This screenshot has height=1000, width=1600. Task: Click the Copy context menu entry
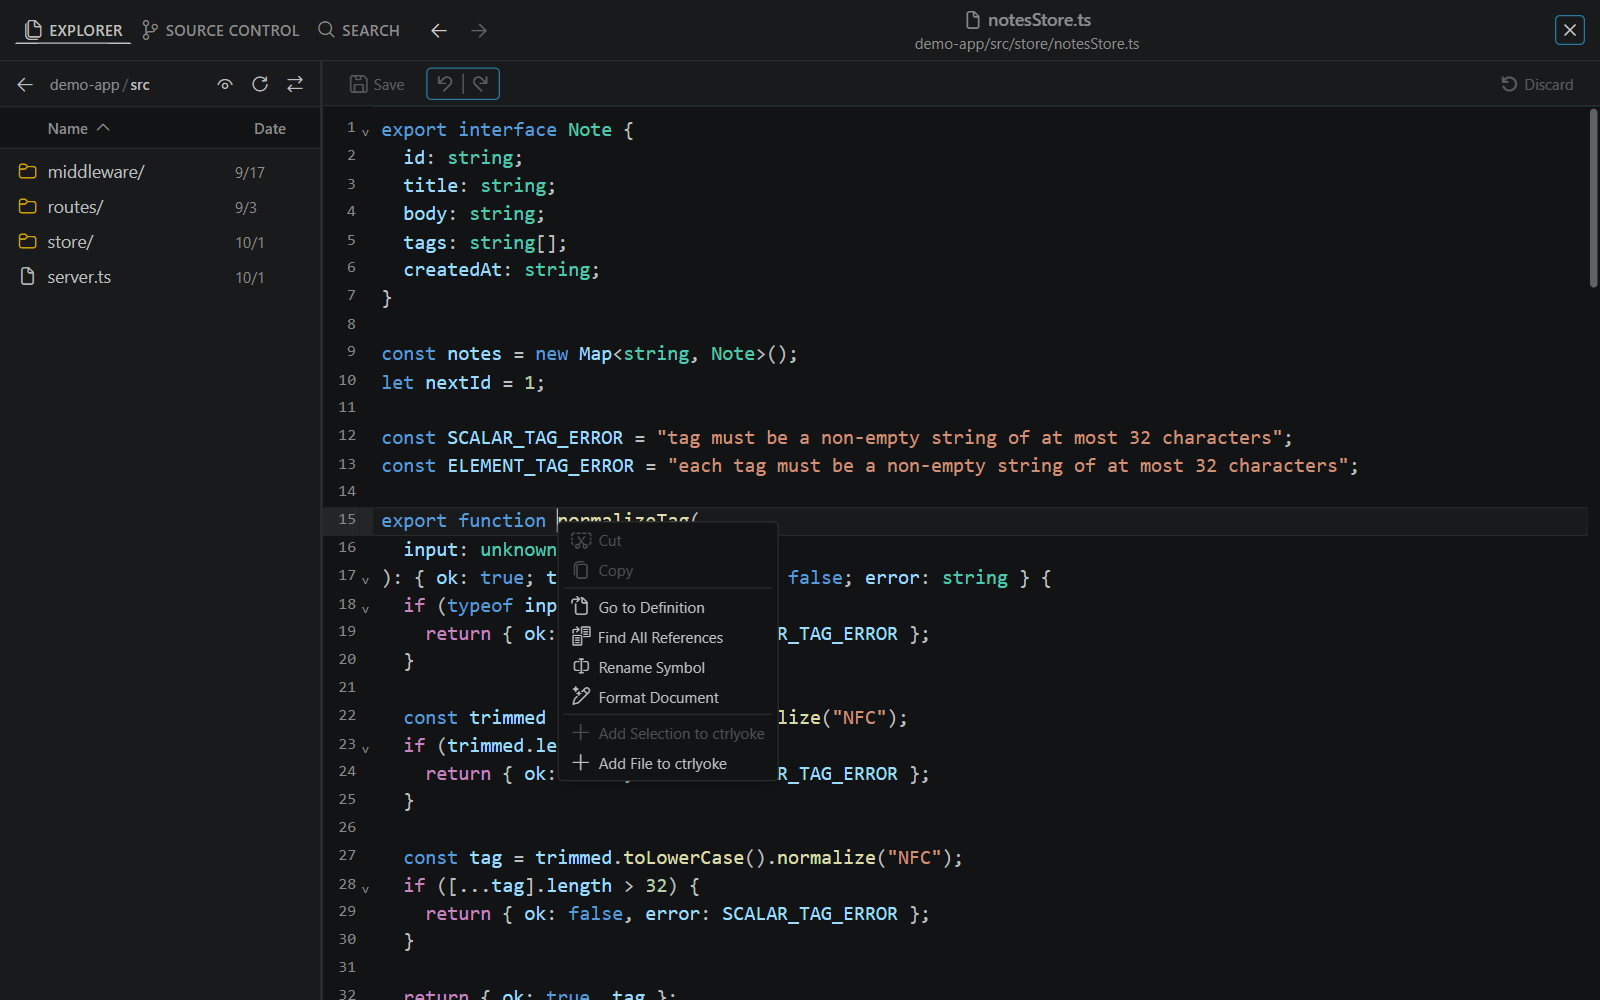pyautogui.click(x=667, y=570)
